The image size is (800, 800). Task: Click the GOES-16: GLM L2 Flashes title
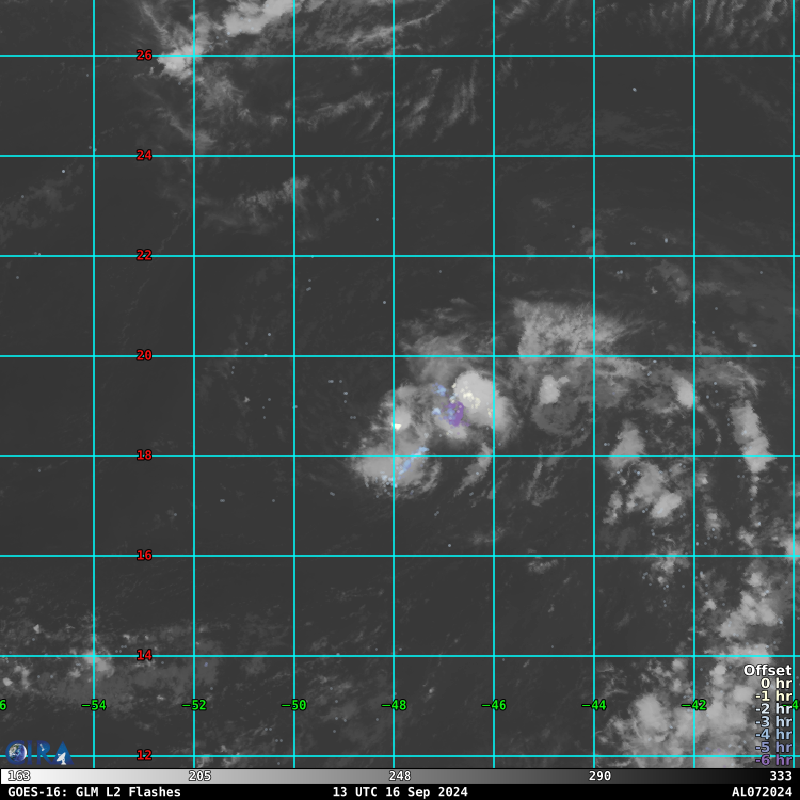point(94,792)
